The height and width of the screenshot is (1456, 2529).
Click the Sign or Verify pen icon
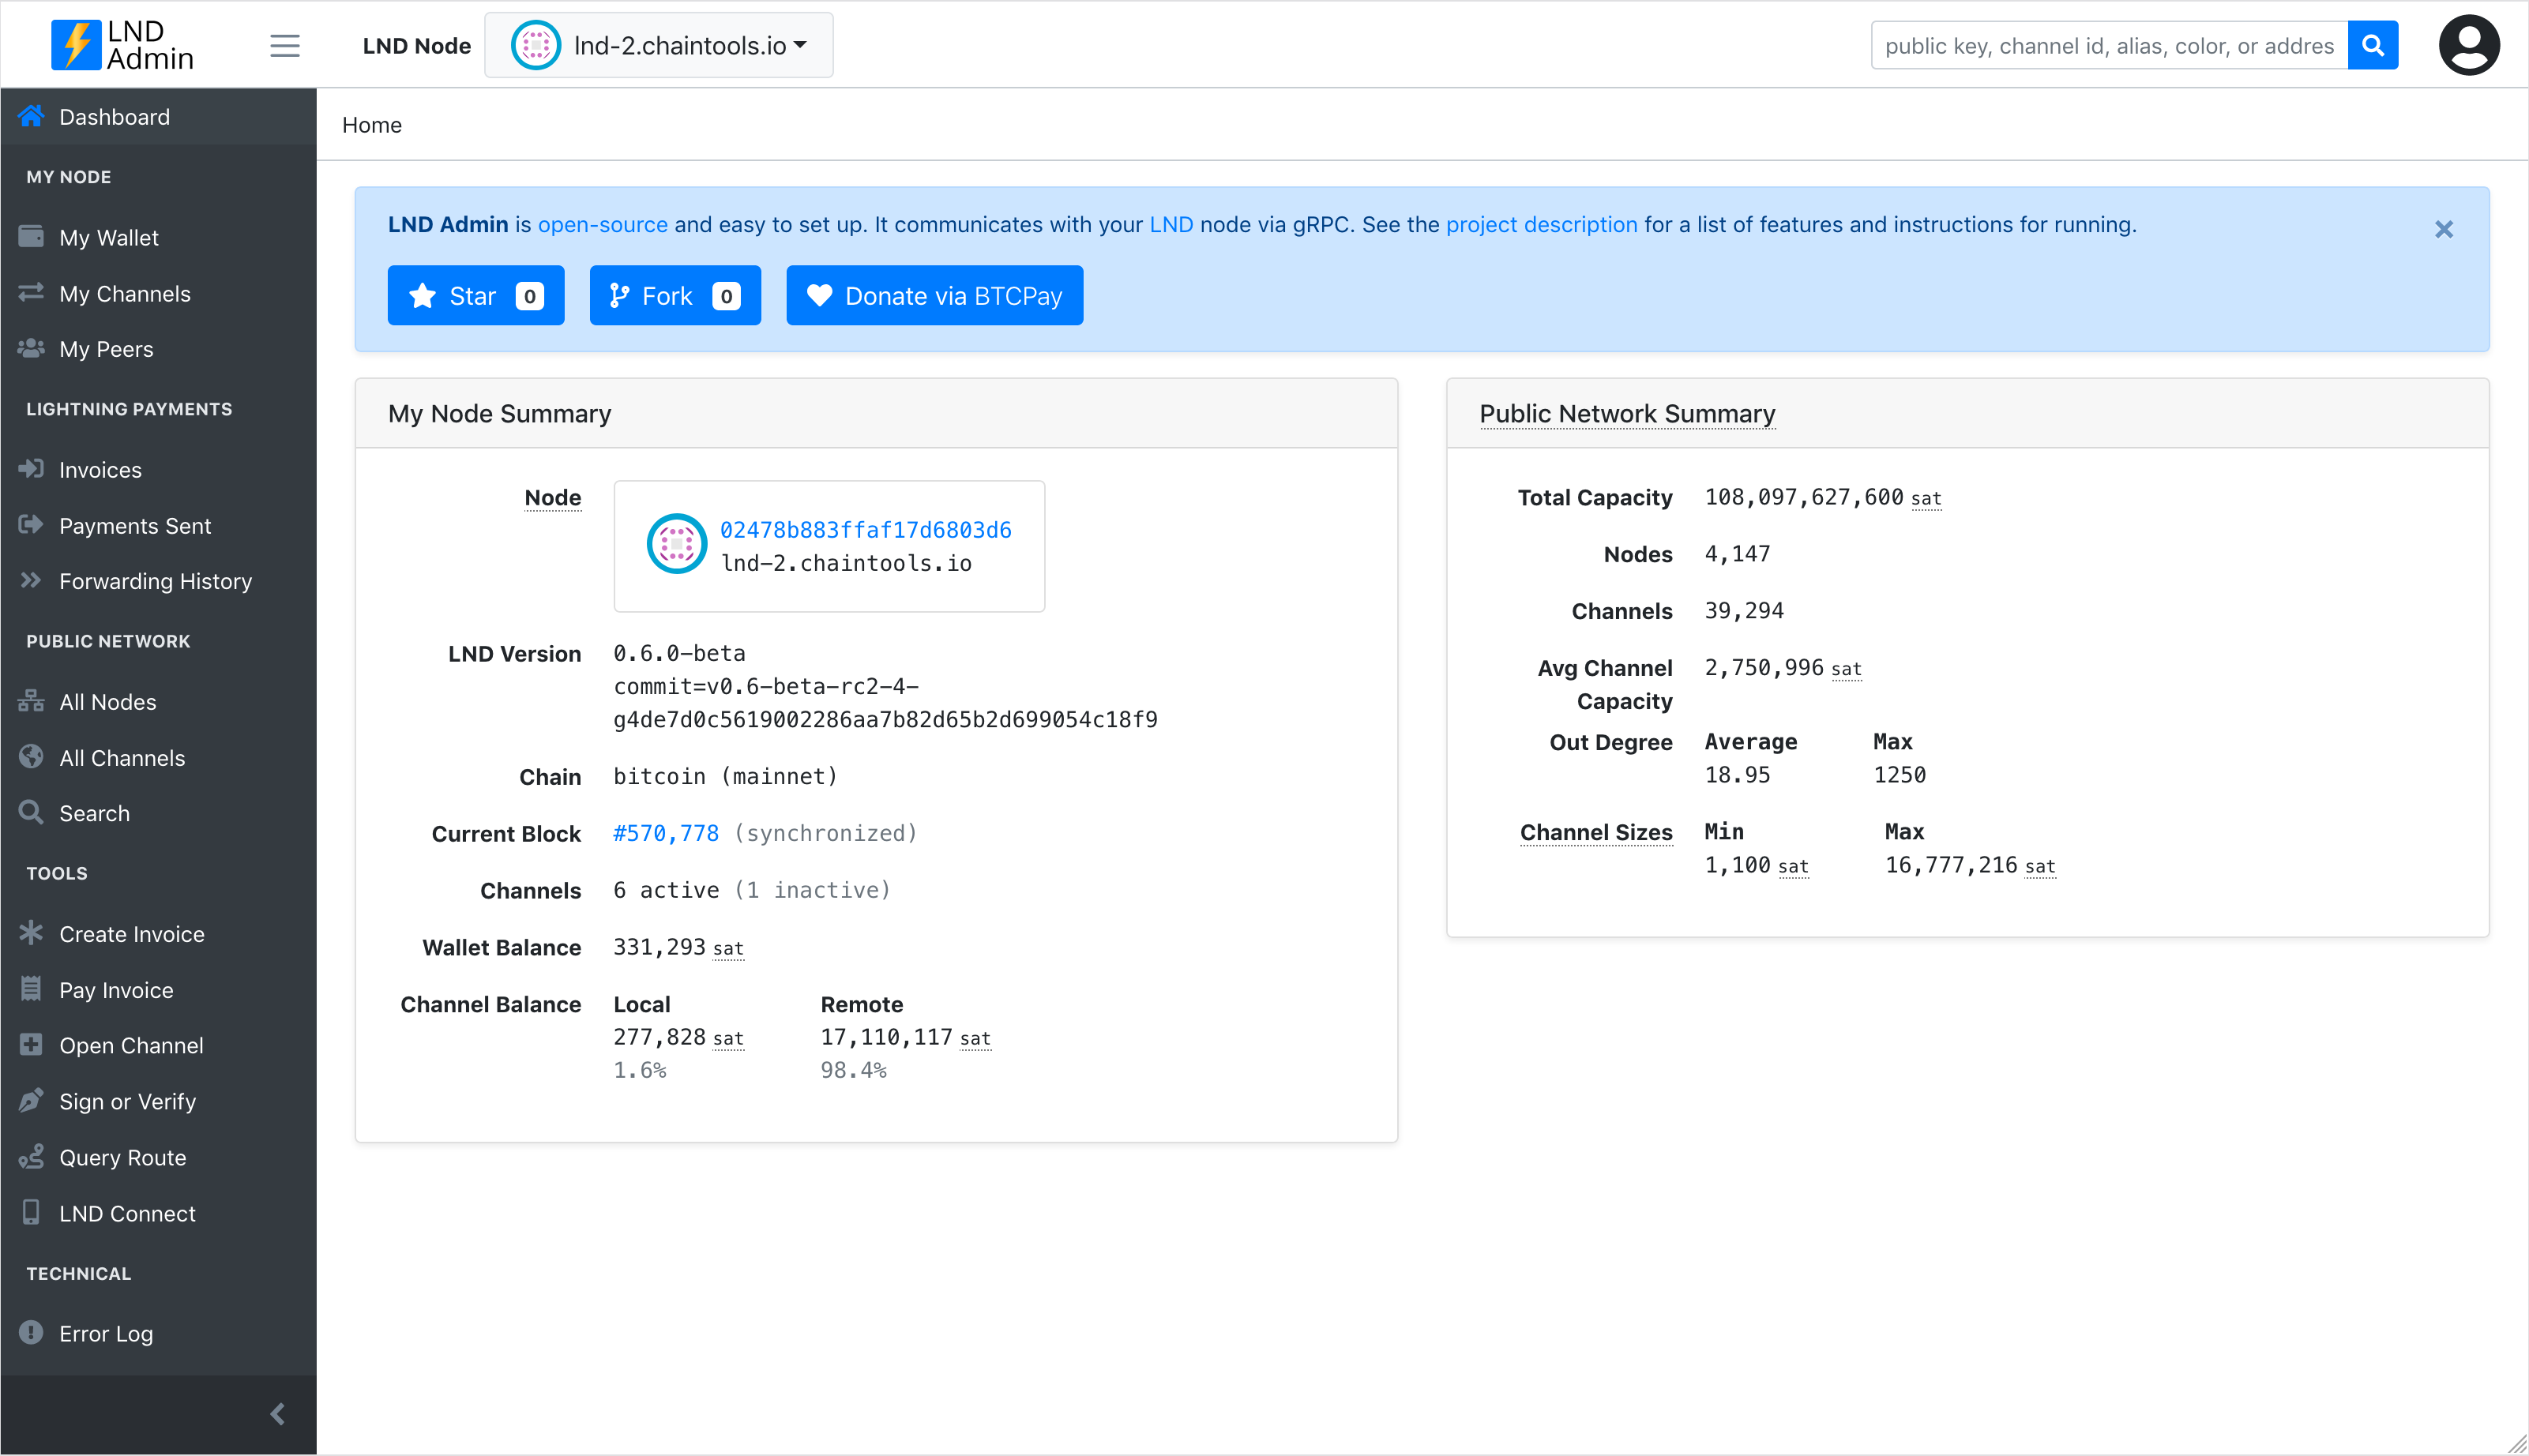[x=31, y=1101]
